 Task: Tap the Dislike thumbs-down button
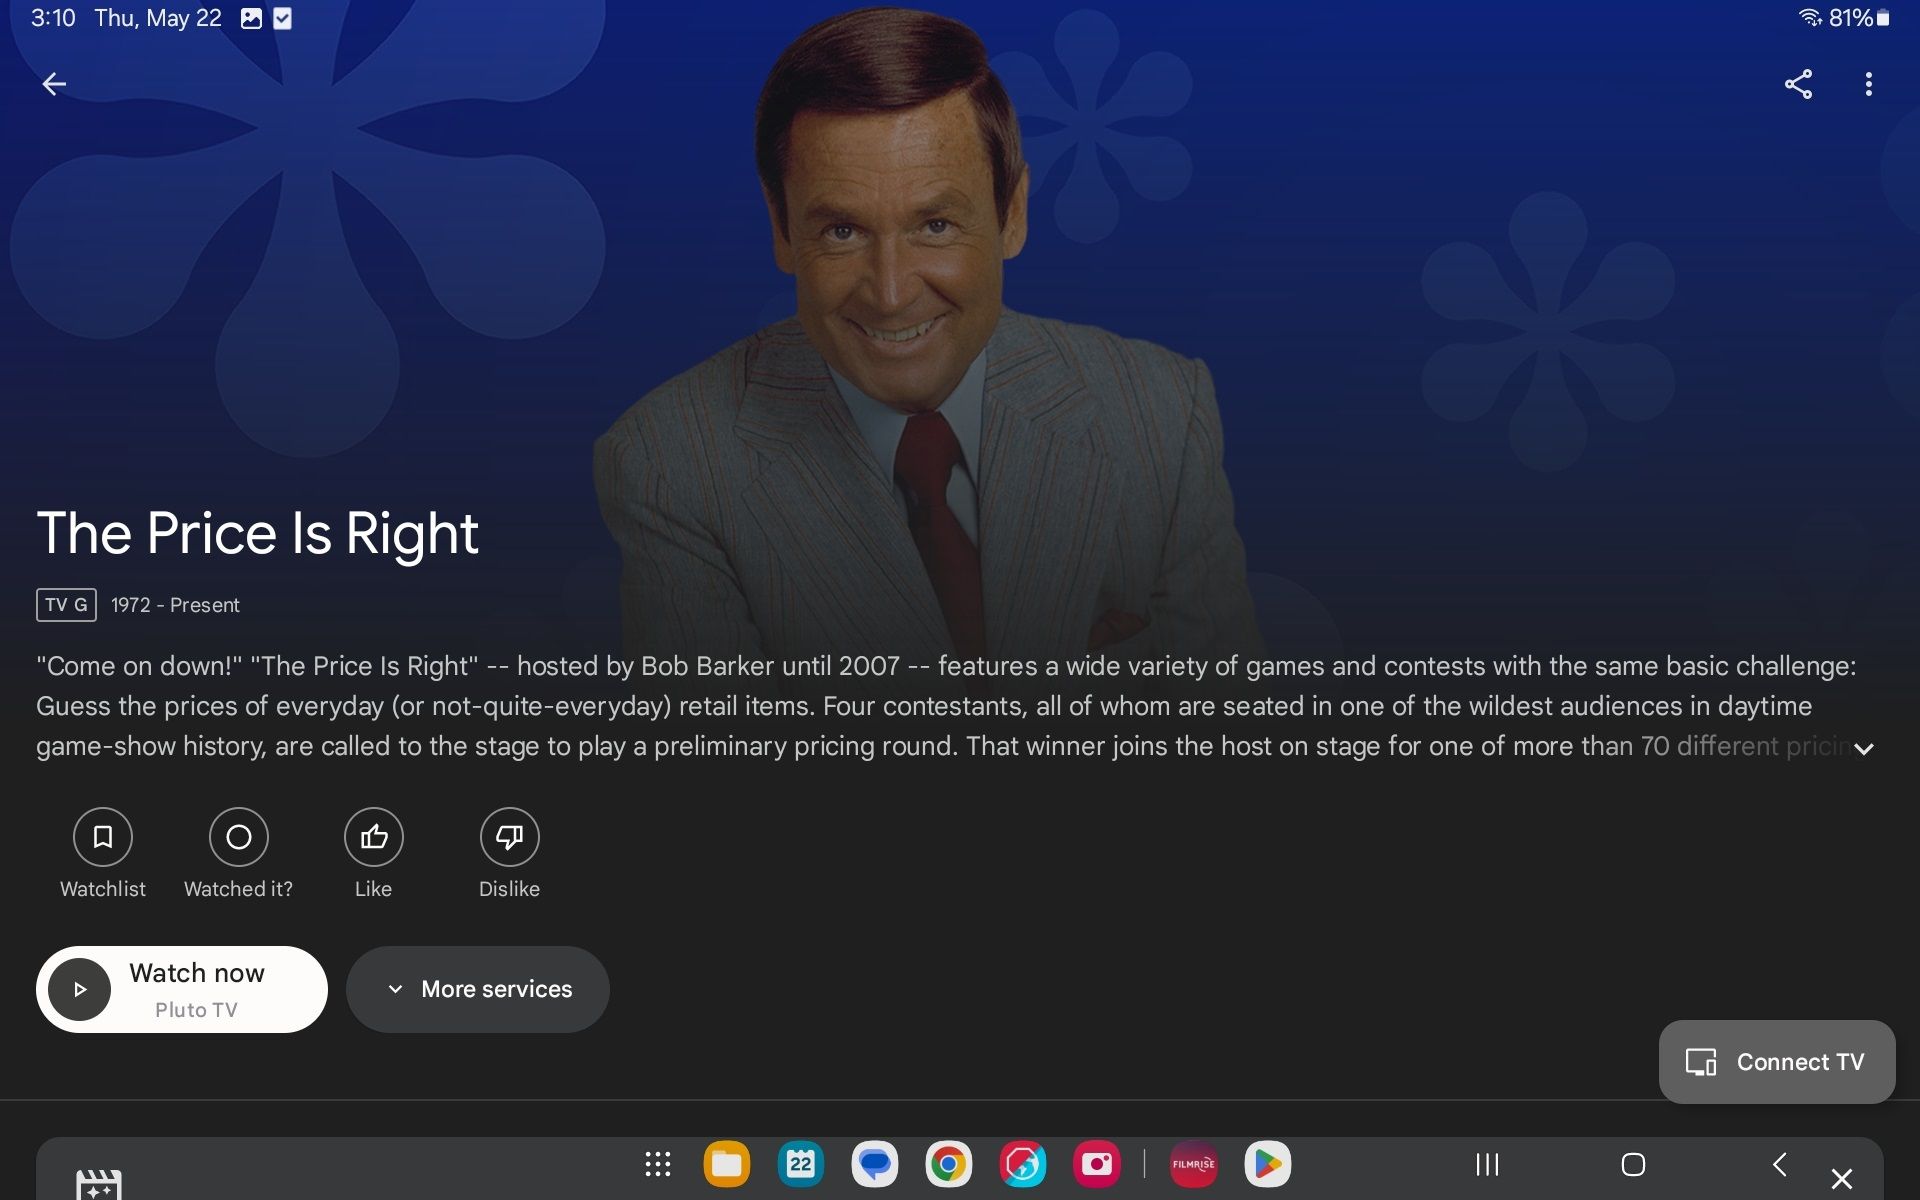[509, 837]
